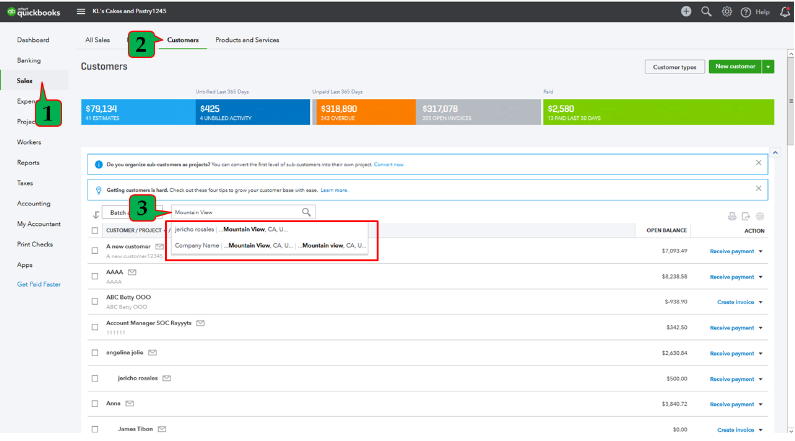Check the box for jericho rosales
The width and height of the screenshot is (795, 441).
95,379
